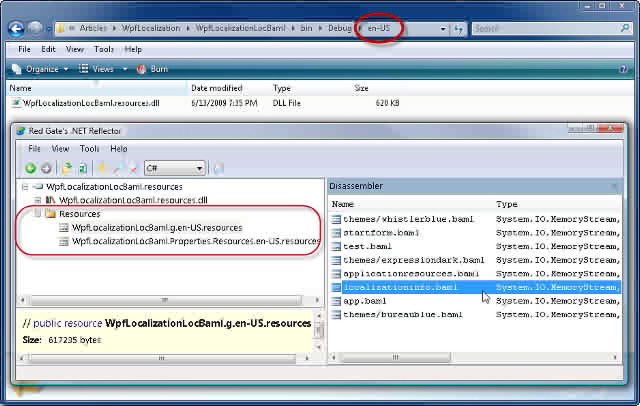Click Reflector icon right of C# dropdown
640x406 pixels.
click(219, 168)
